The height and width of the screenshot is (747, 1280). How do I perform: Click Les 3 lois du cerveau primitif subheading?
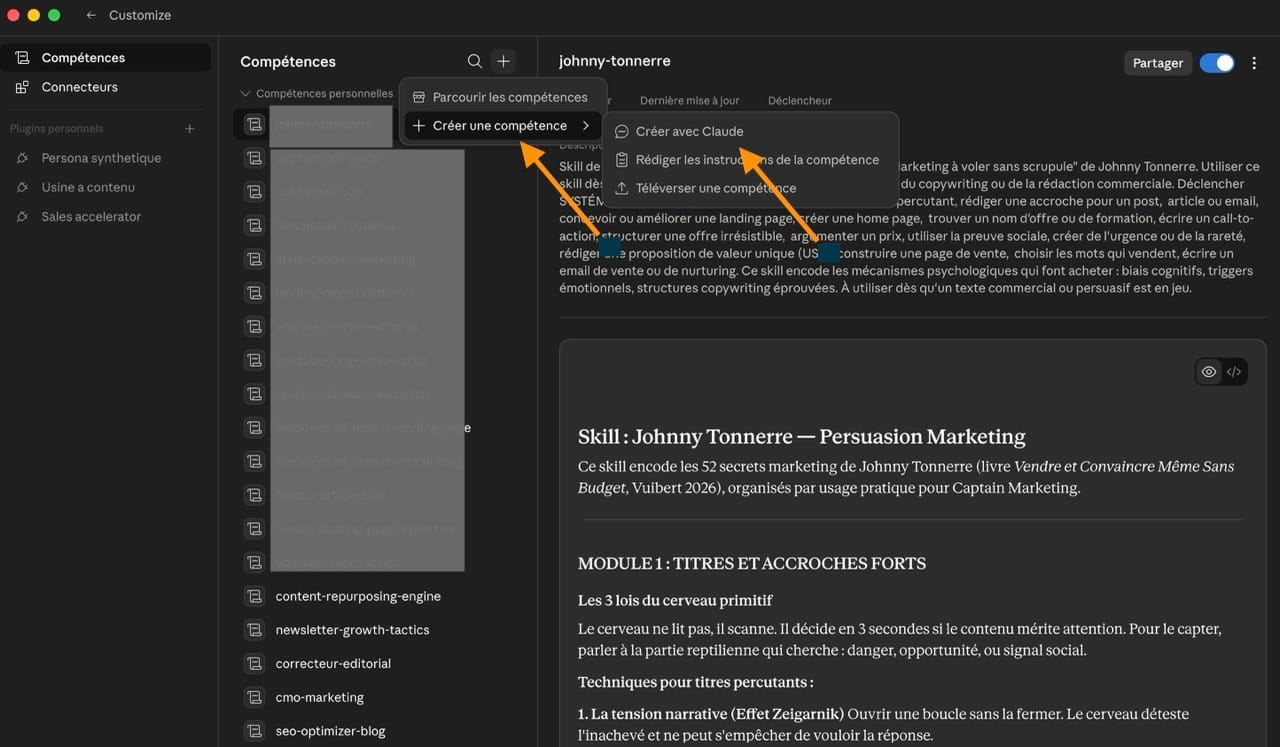675,601
